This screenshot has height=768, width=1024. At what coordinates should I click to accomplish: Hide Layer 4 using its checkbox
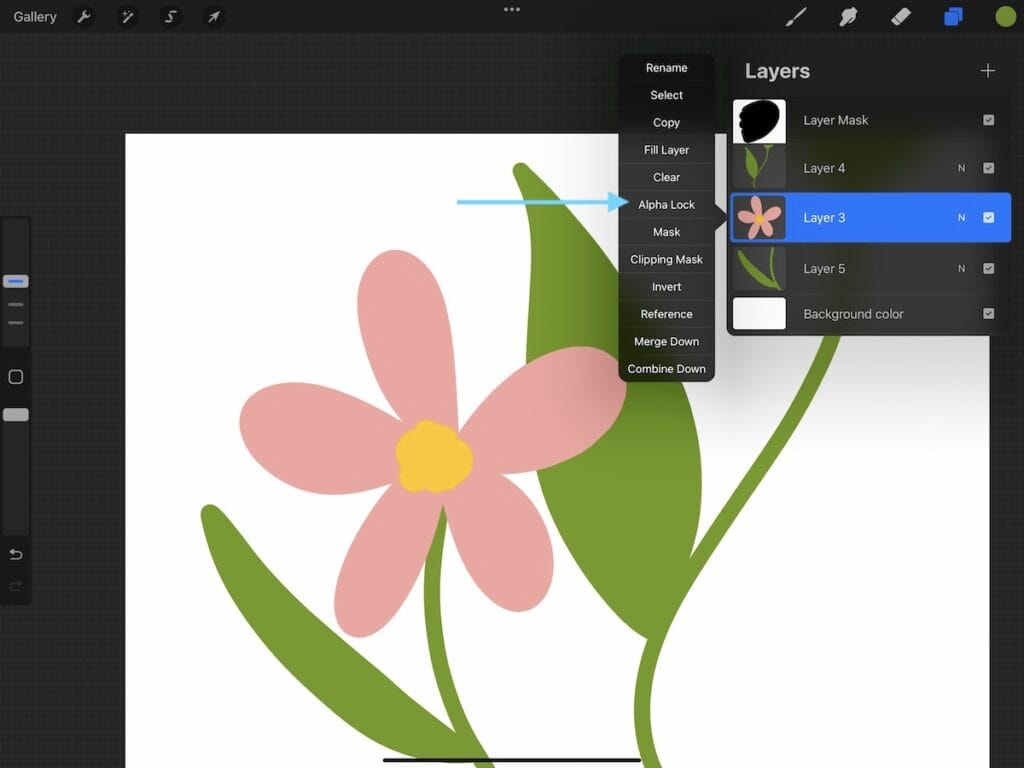click(x=989, y=168)
